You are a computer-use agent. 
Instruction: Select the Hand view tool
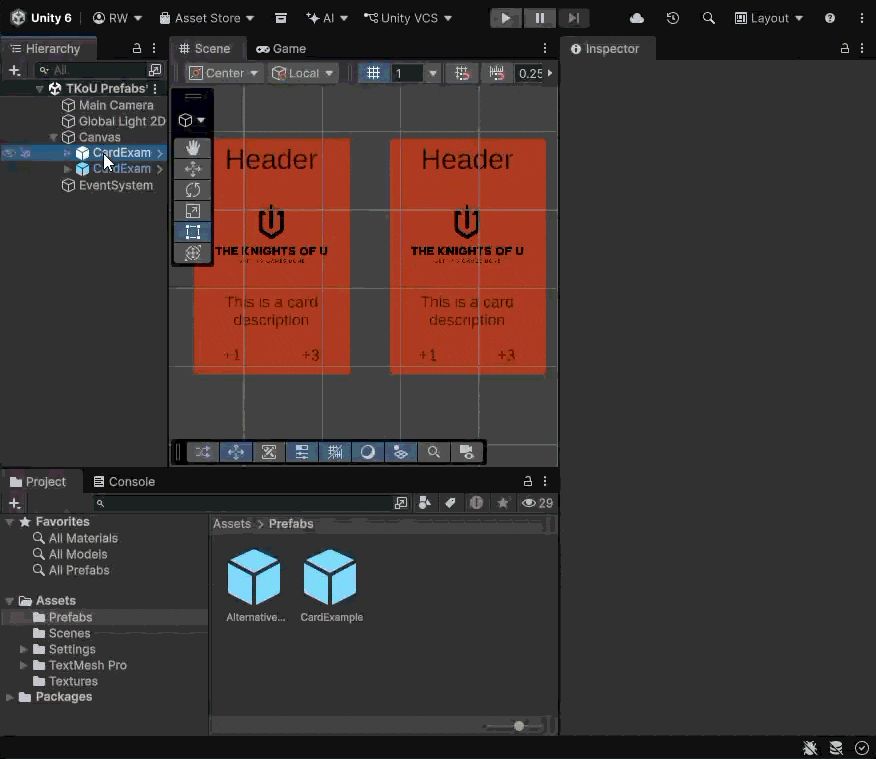tap(193, 148)
